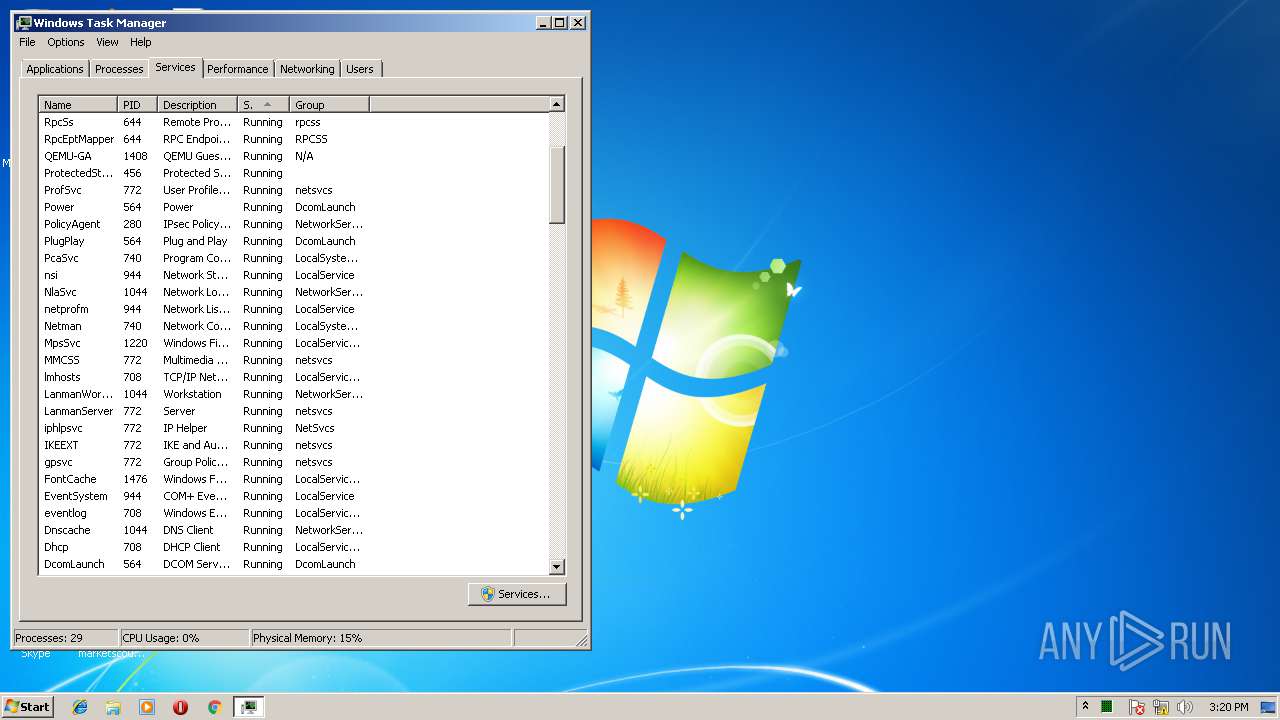
Task: Click the green CPU usage tray icon
Action: [1107, 707]
